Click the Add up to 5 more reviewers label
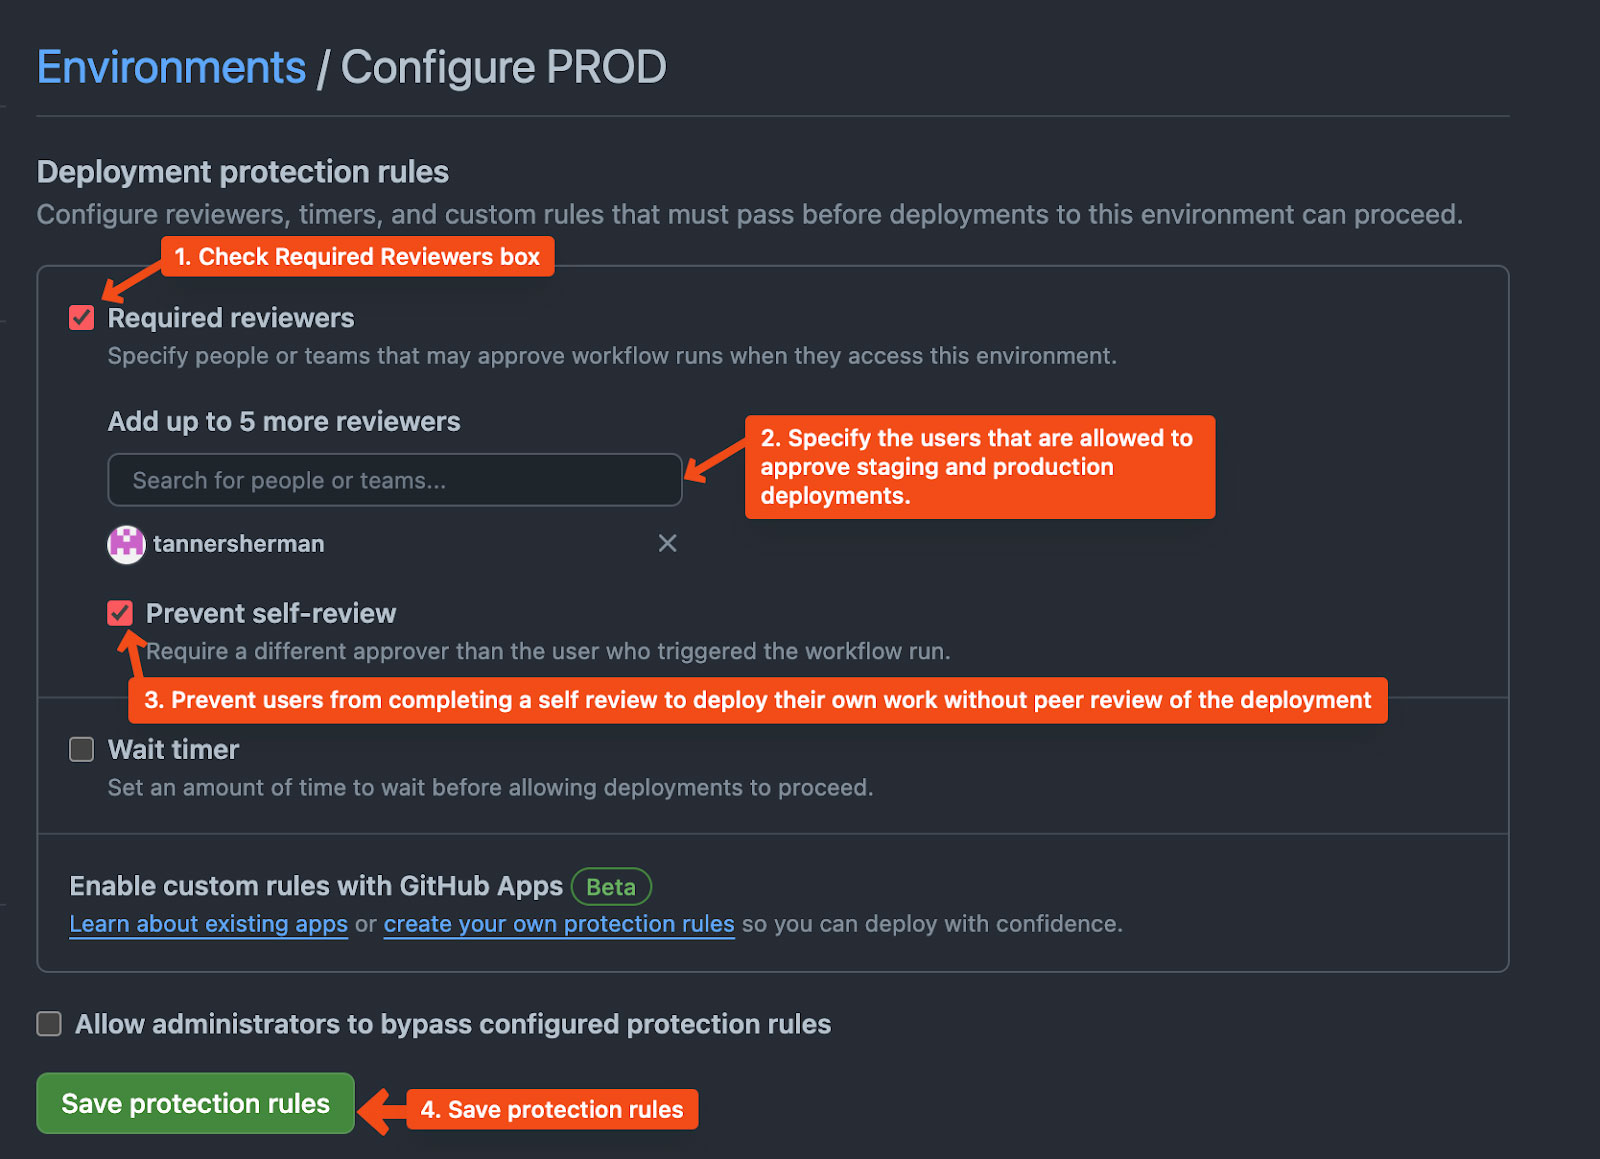This screenshot has width=1600, height=1159. click(283, 421)
